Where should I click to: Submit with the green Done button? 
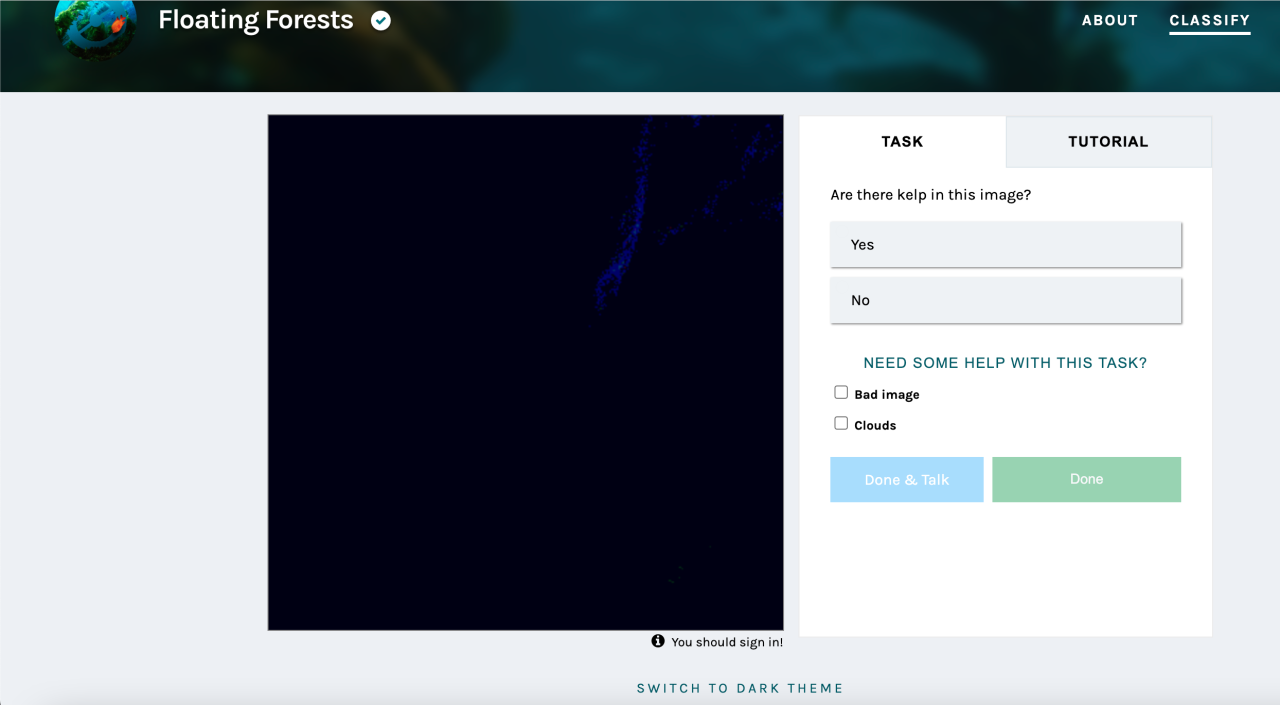point(1087,480)
